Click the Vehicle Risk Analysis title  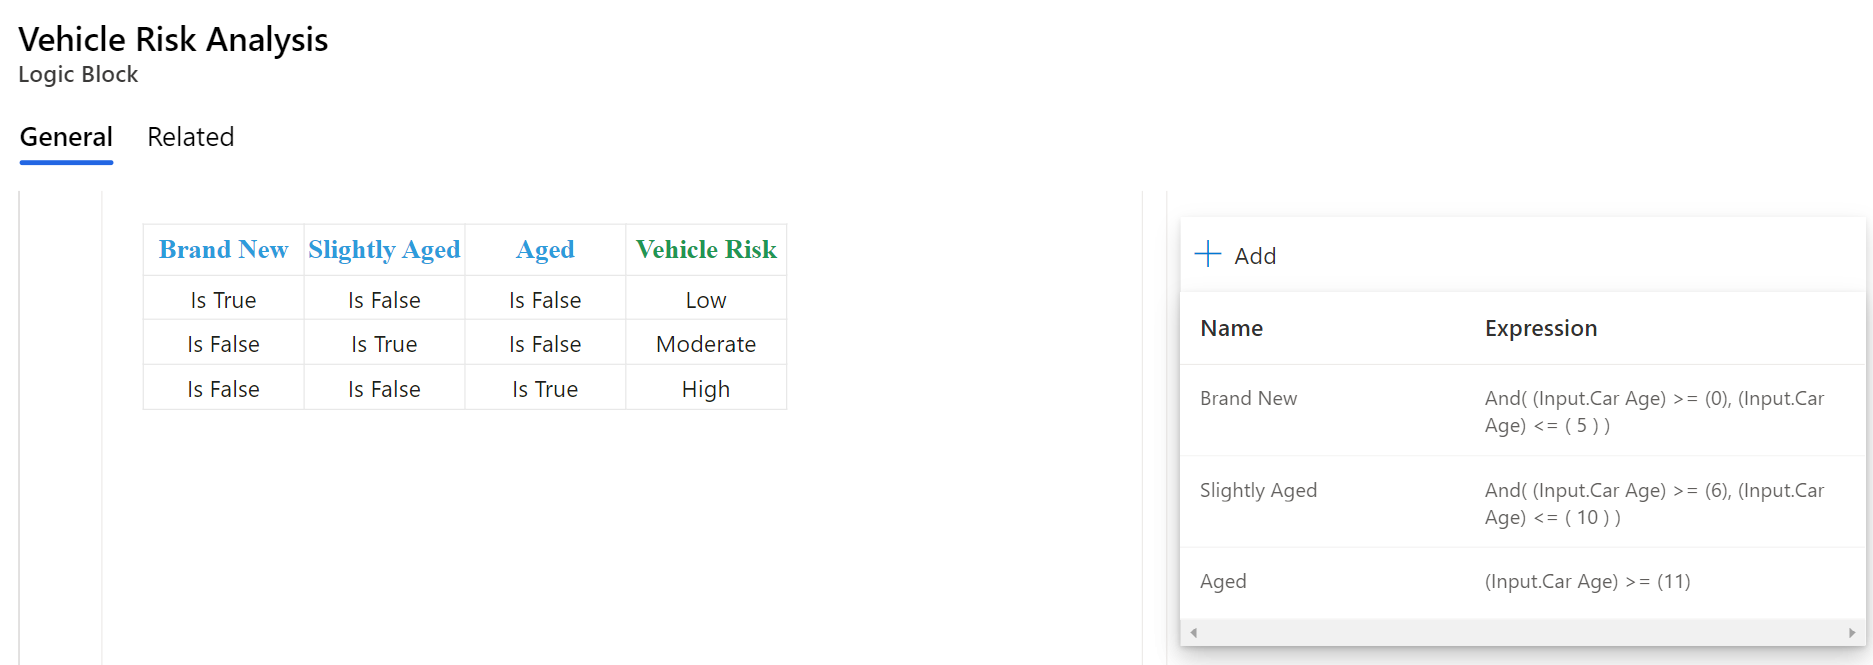pyautogui.click(x=172, y=39)
